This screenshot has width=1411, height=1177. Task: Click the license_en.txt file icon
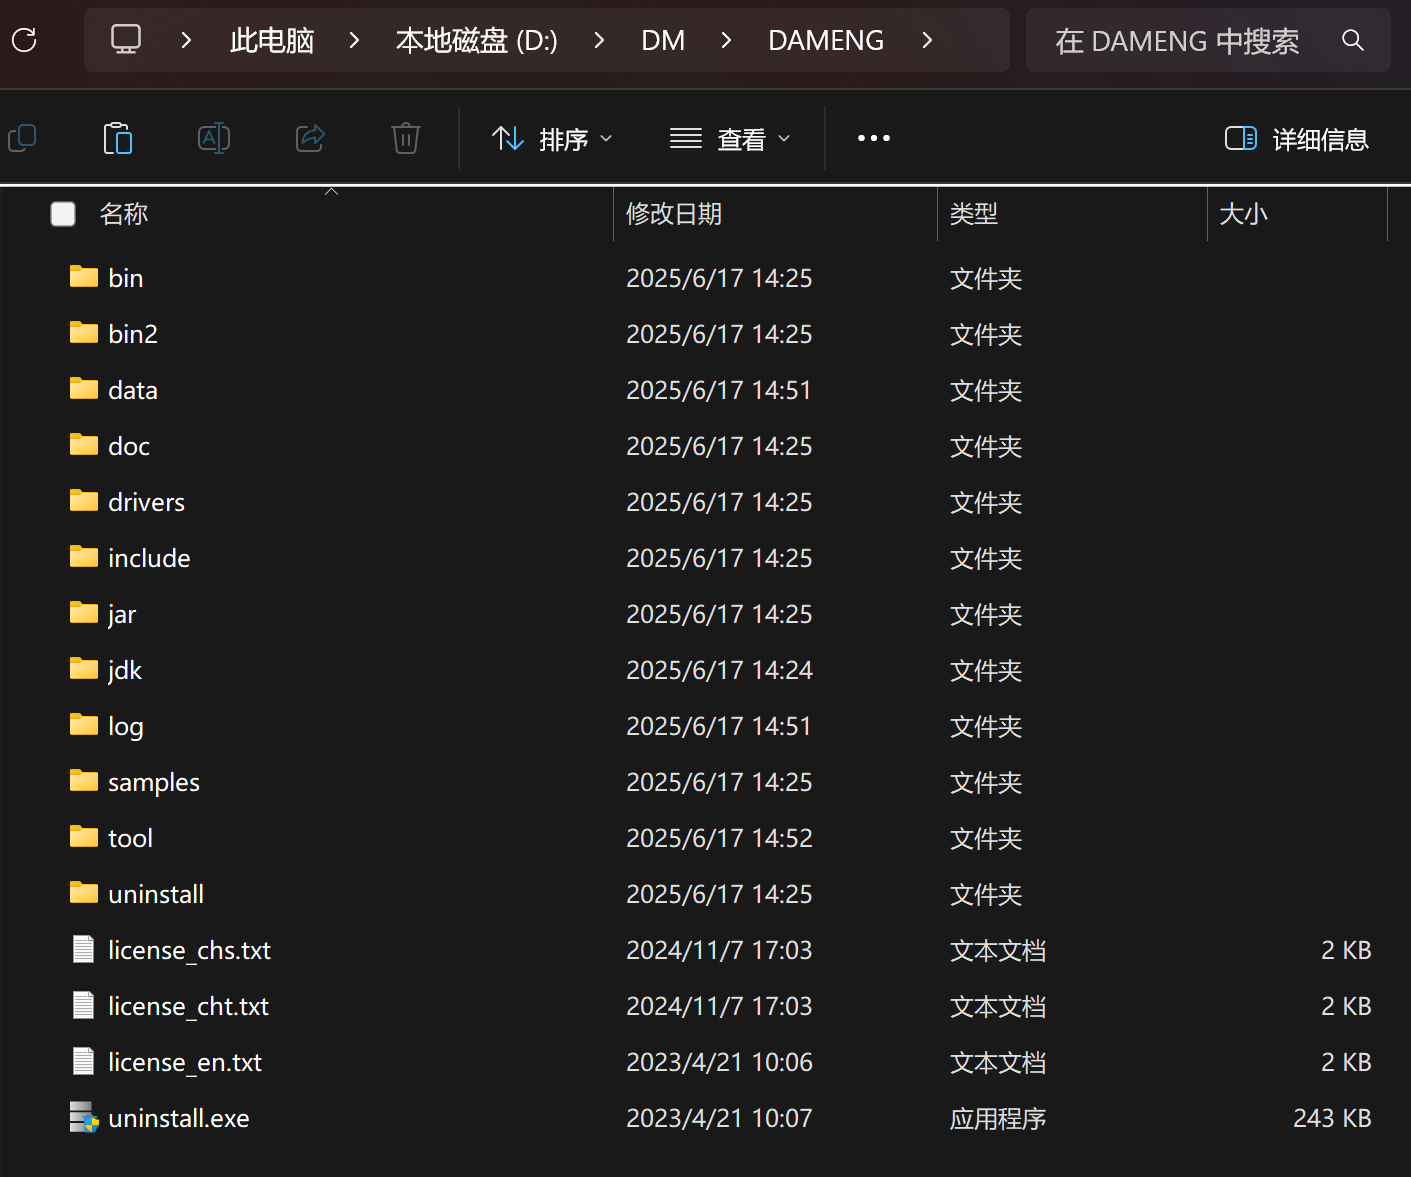pyautogui.click(x=84, y=1061)
